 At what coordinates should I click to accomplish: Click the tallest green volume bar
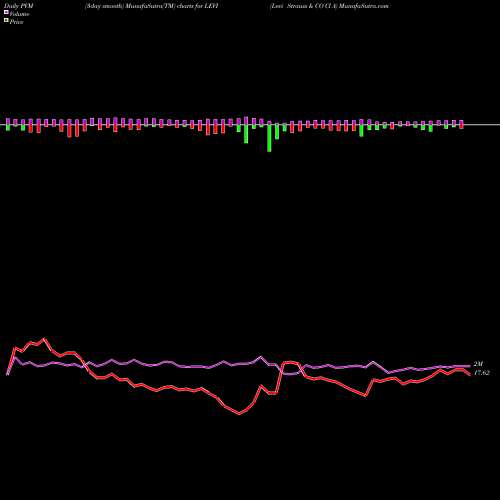(269, 138)
